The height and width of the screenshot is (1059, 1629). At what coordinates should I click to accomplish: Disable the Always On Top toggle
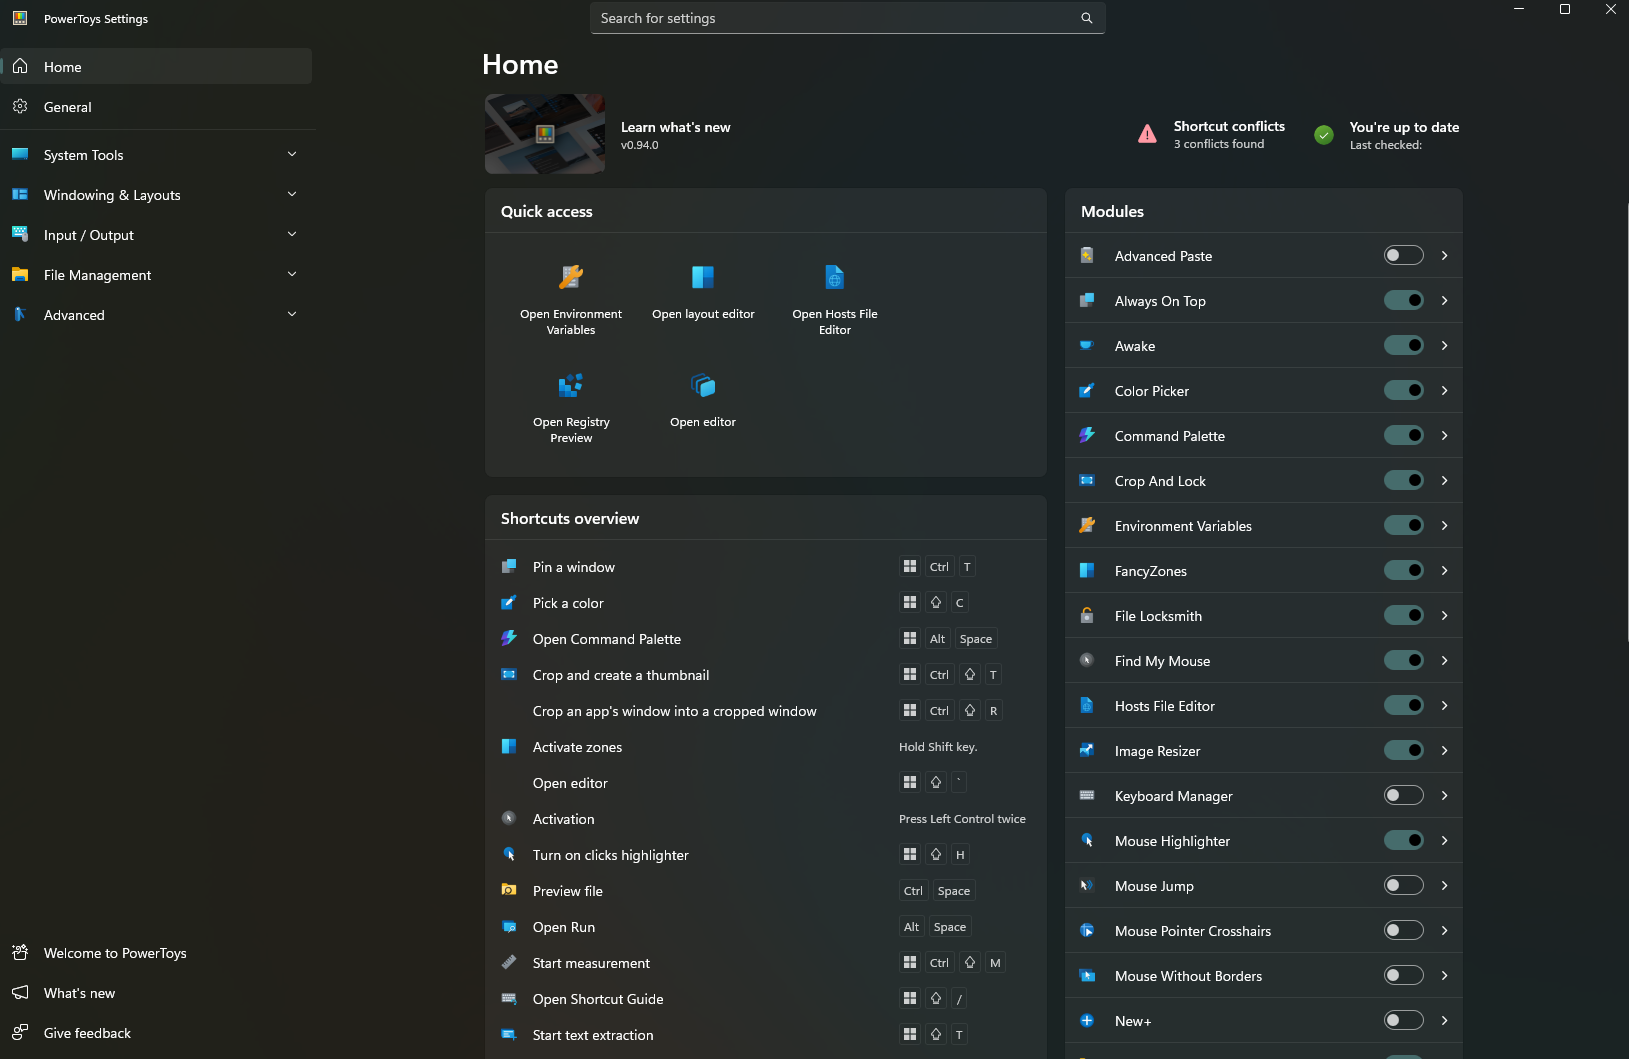coord(1404,300)
